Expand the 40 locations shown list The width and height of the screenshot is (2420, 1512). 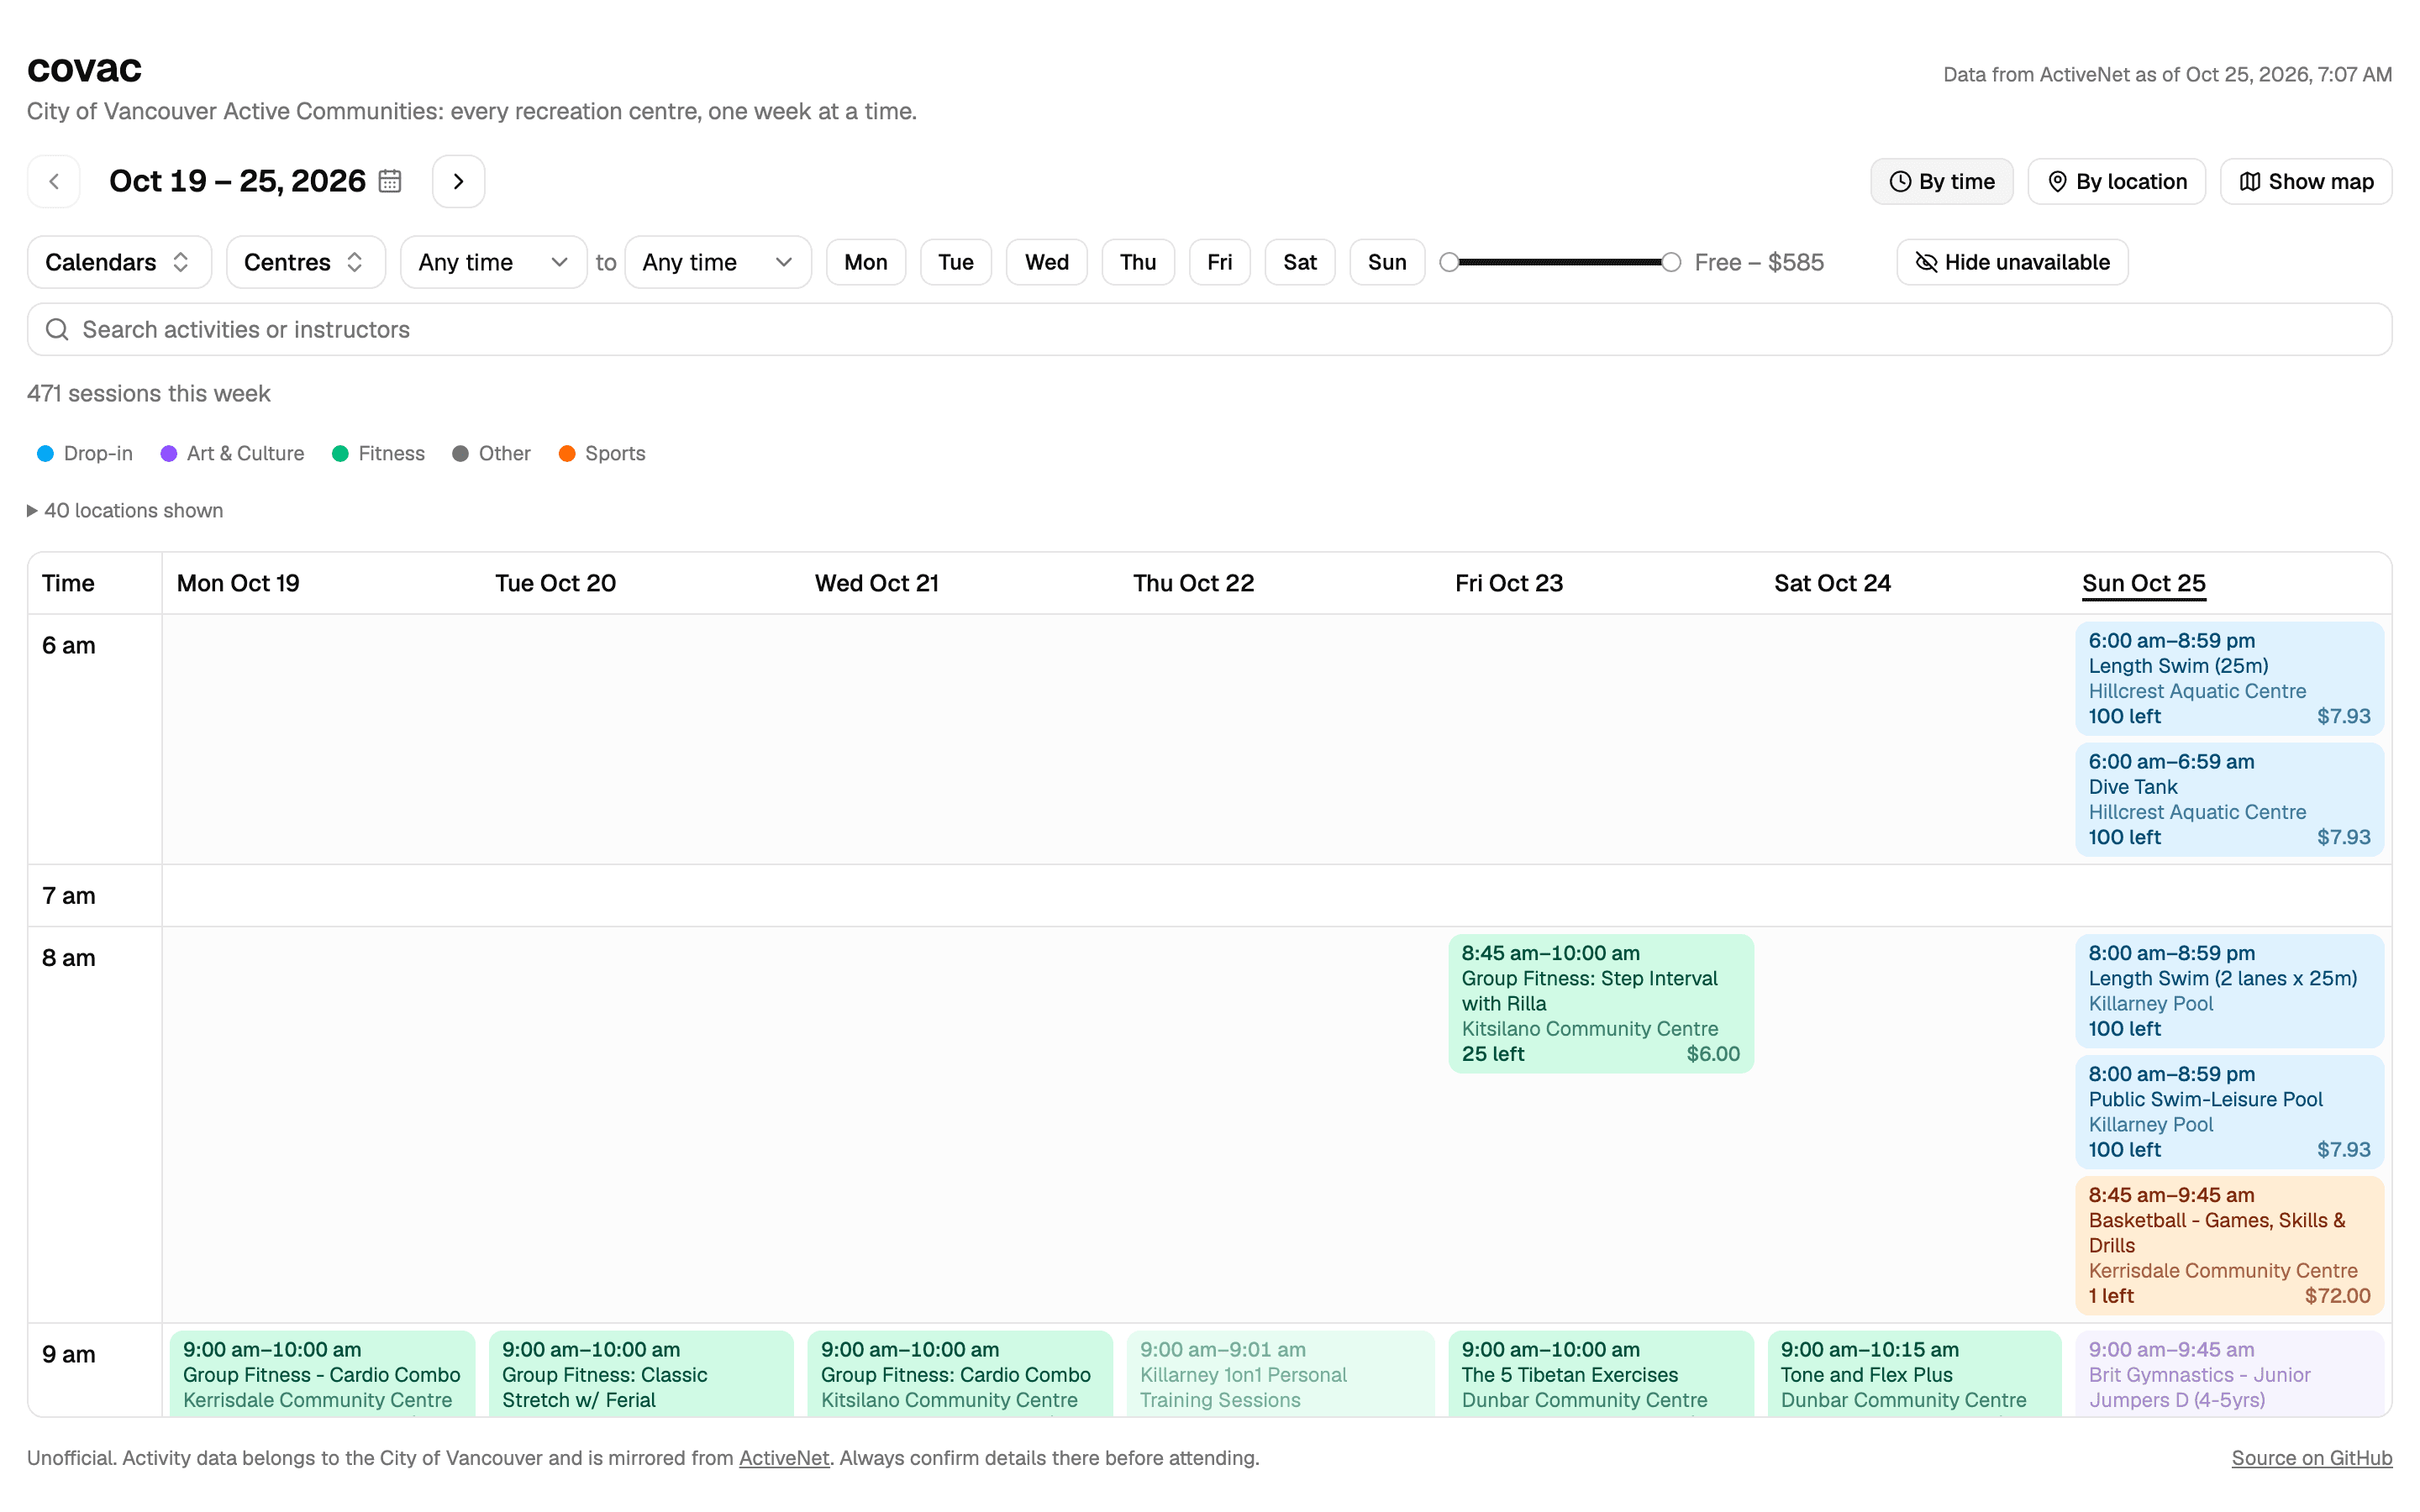click(x=125, y=510)
